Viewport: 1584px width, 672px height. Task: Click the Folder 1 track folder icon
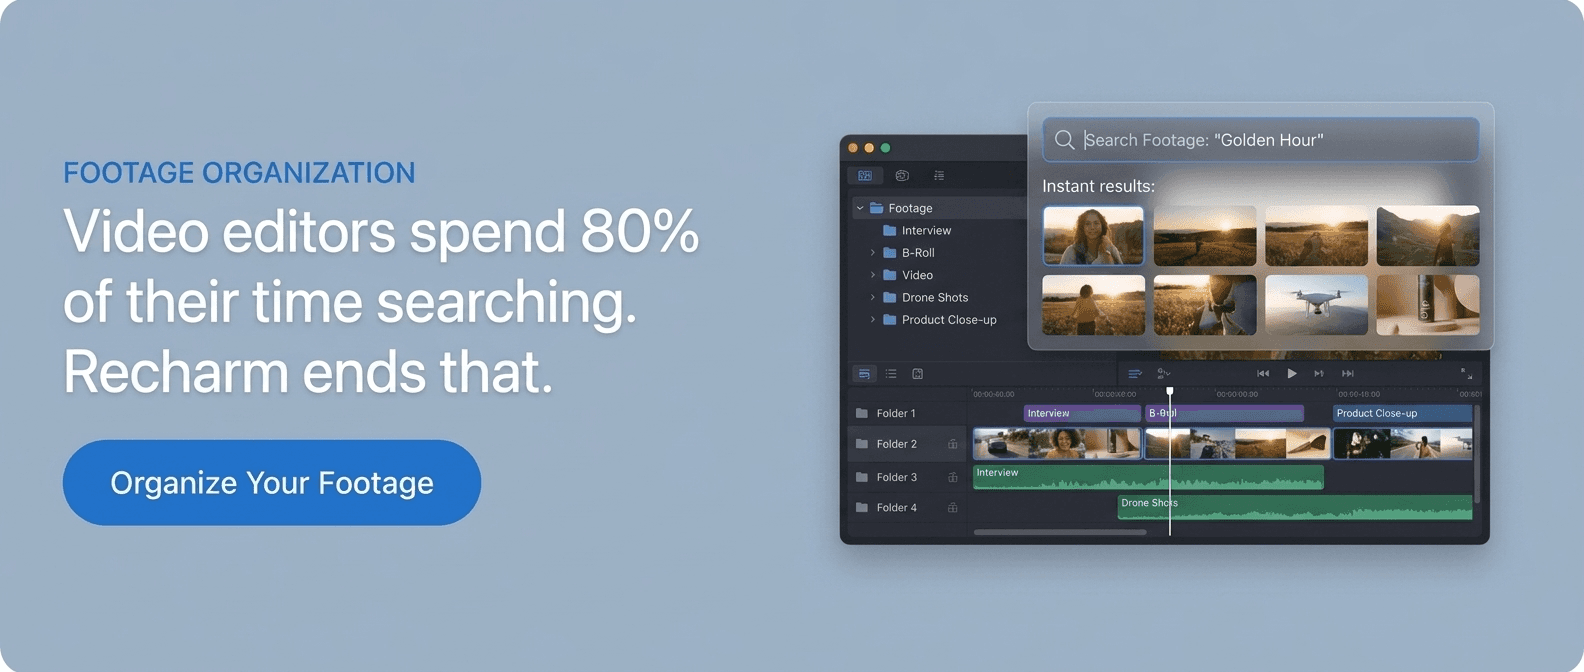pos(862,413)
